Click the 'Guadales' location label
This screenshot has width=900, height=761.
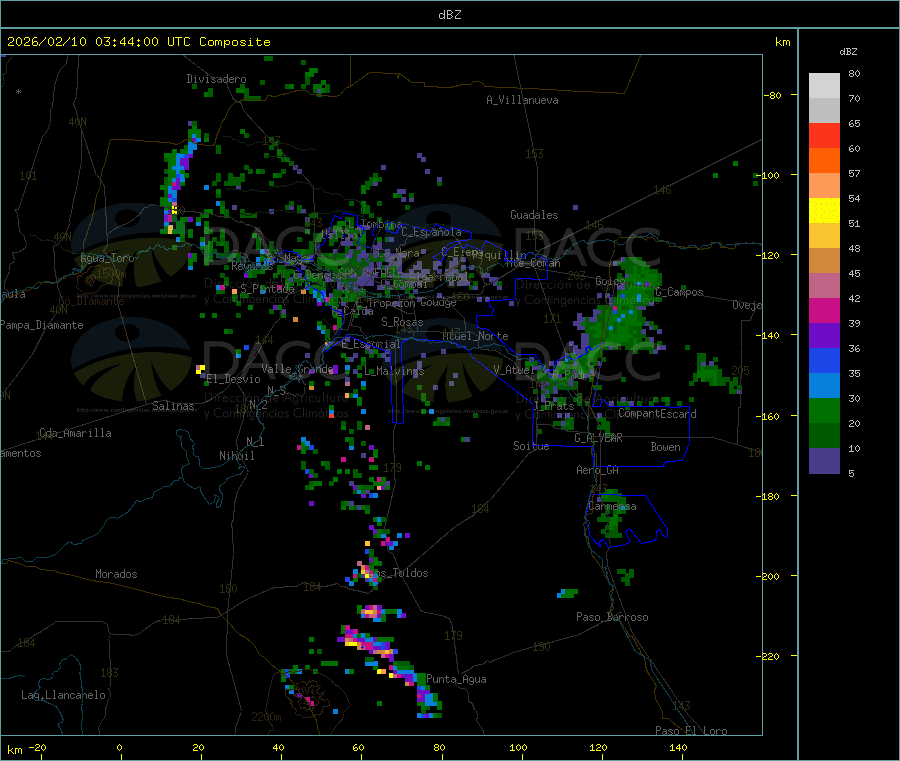534,215
